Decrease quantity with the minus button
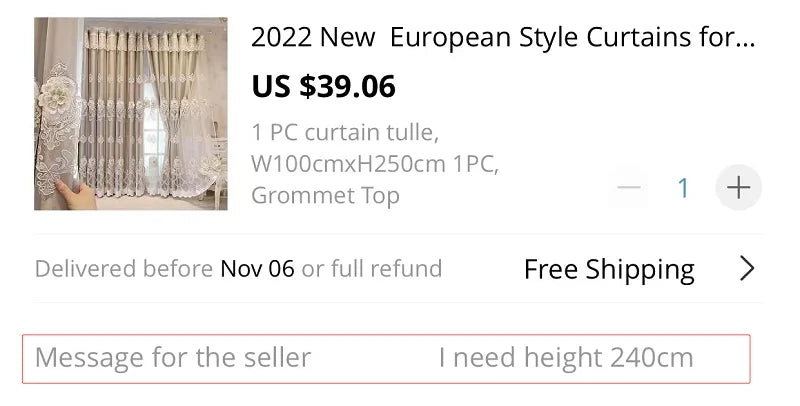The width and height of the screenshot is (800, 406). 629,187
